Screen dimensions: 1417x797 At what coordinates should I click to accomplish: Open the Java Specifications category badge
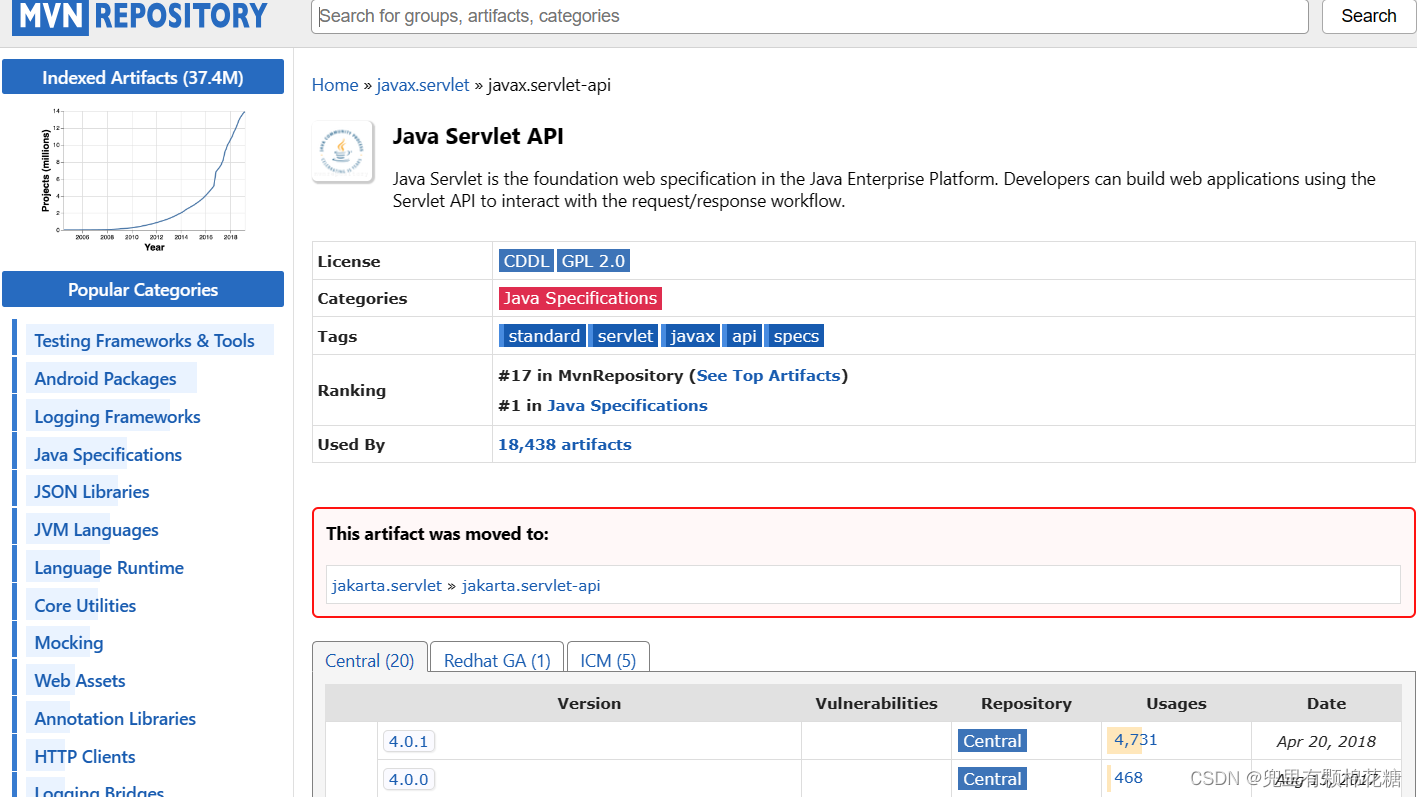pos(580,298)
